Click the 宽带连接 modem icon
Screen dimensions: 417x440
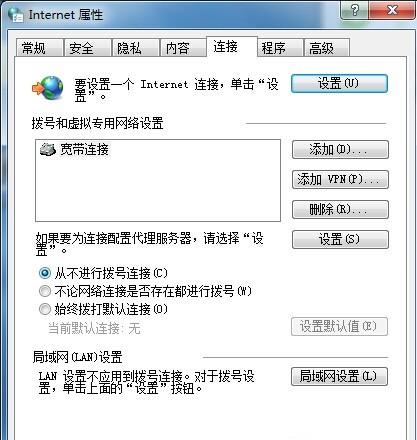tap(48, 150)
